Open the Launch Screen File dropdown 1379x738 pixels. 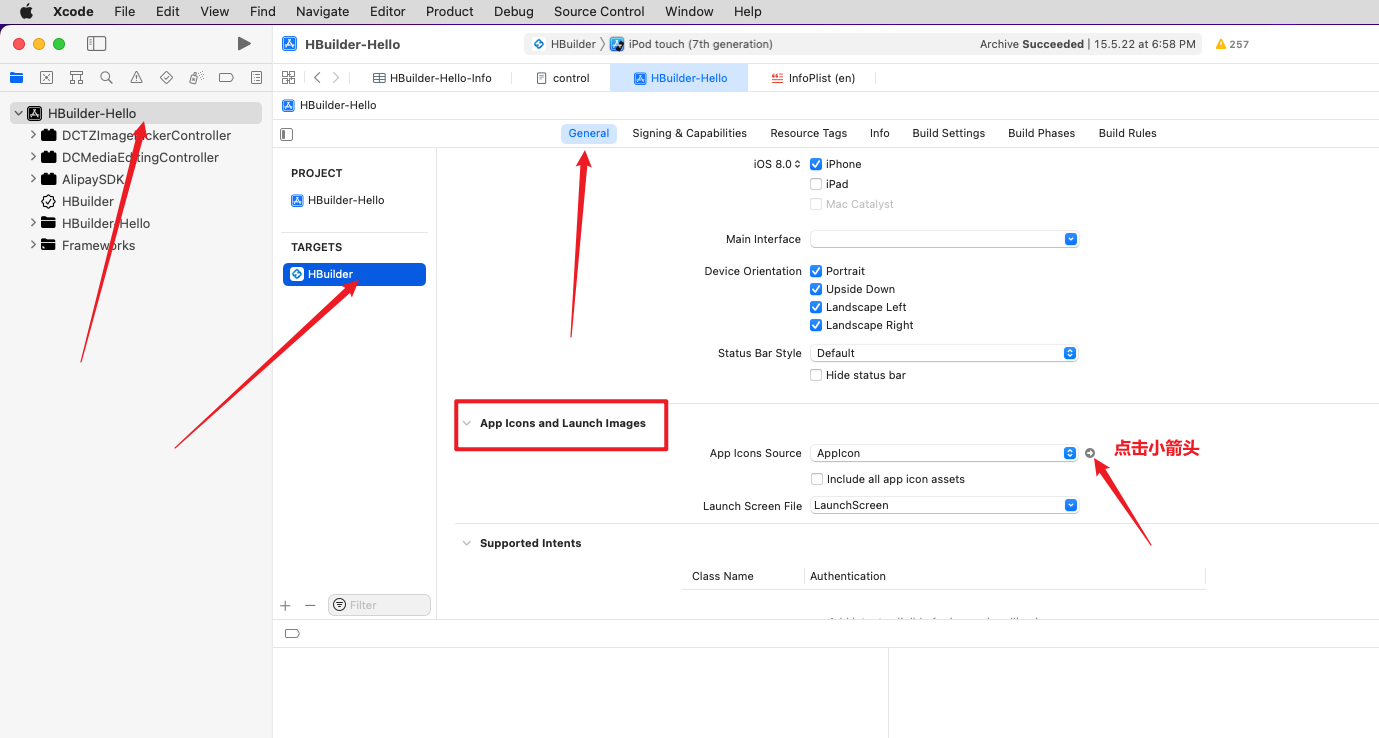point(943,505)
